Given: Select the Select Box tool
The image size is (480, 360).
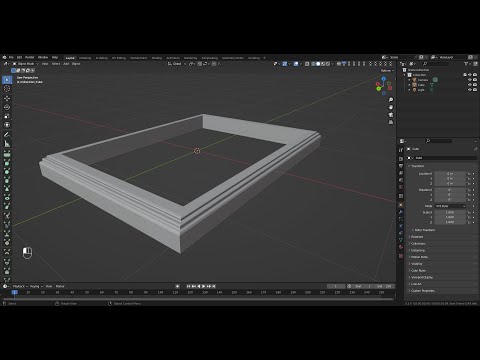Looking at the screenshot, I should point(7,80).
